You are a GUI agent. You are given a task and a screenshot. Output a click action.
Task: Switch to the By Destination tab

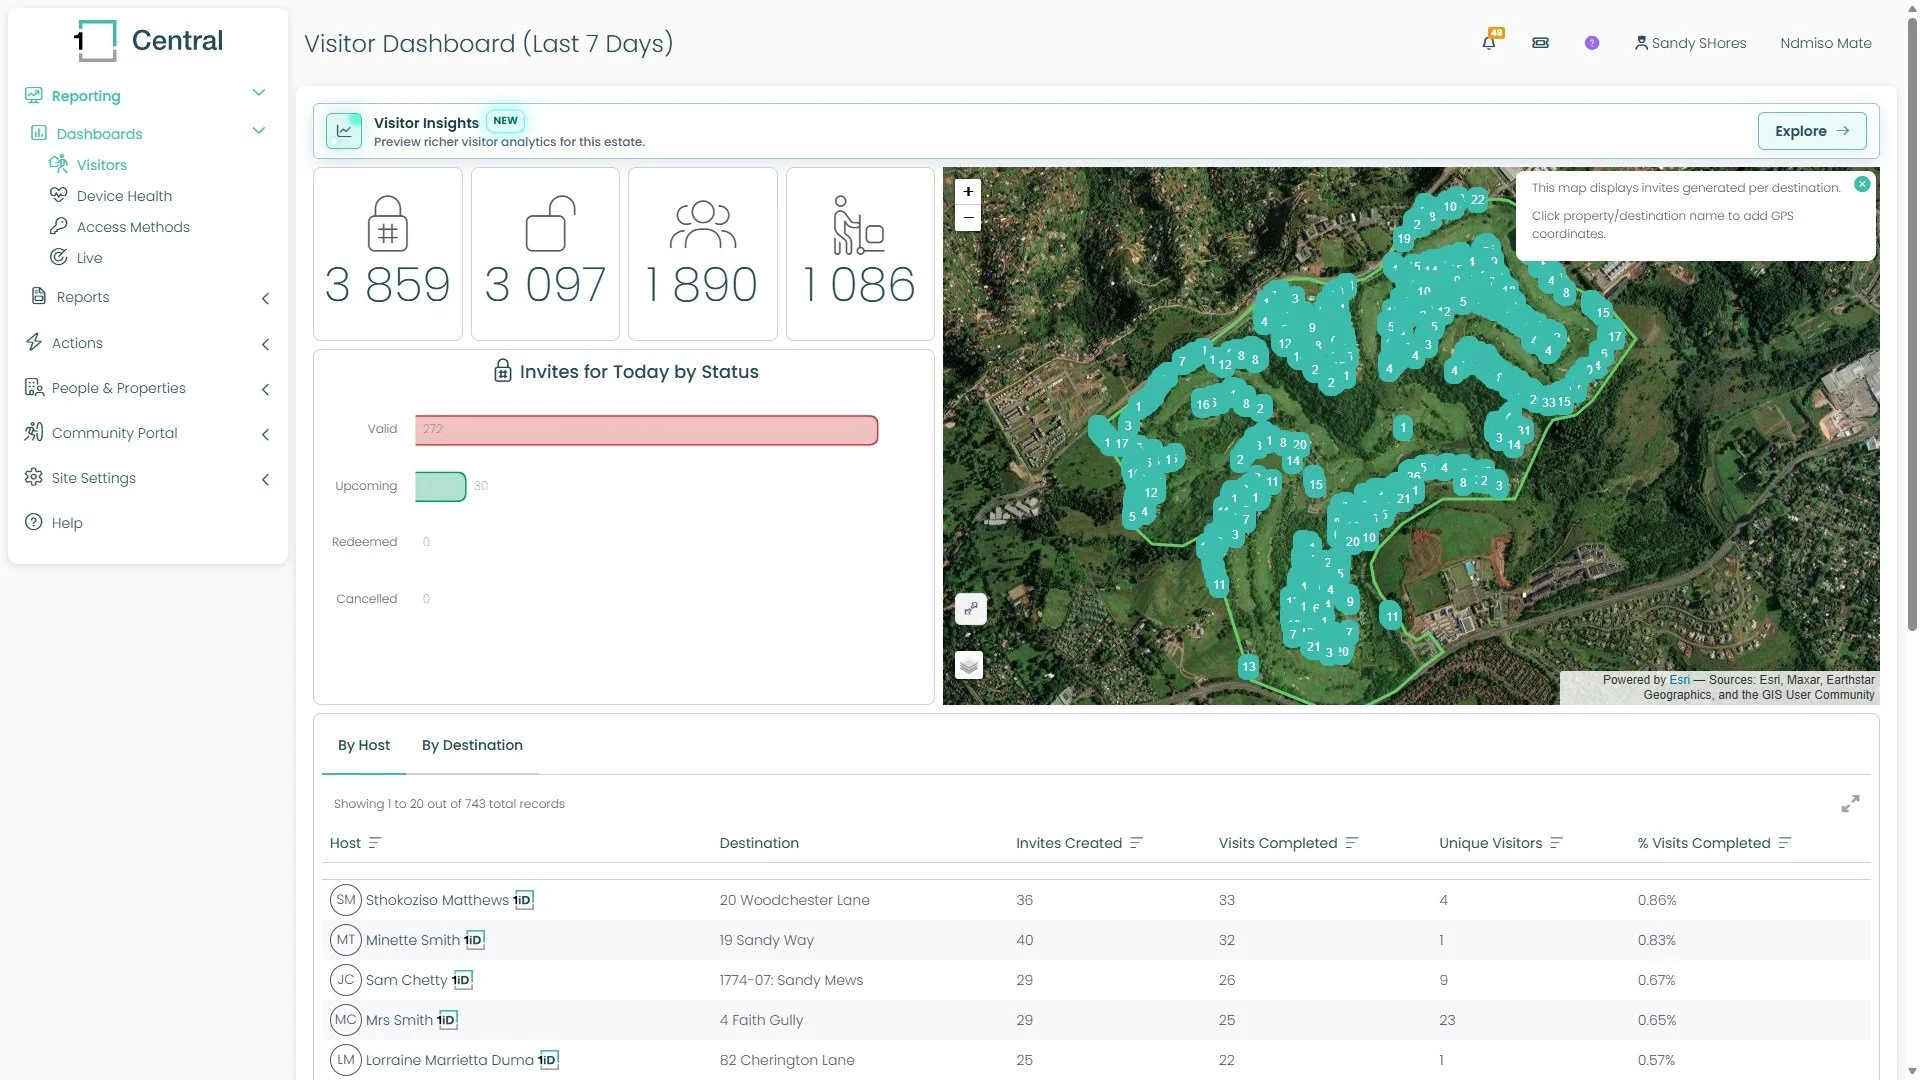coord(472,745)
